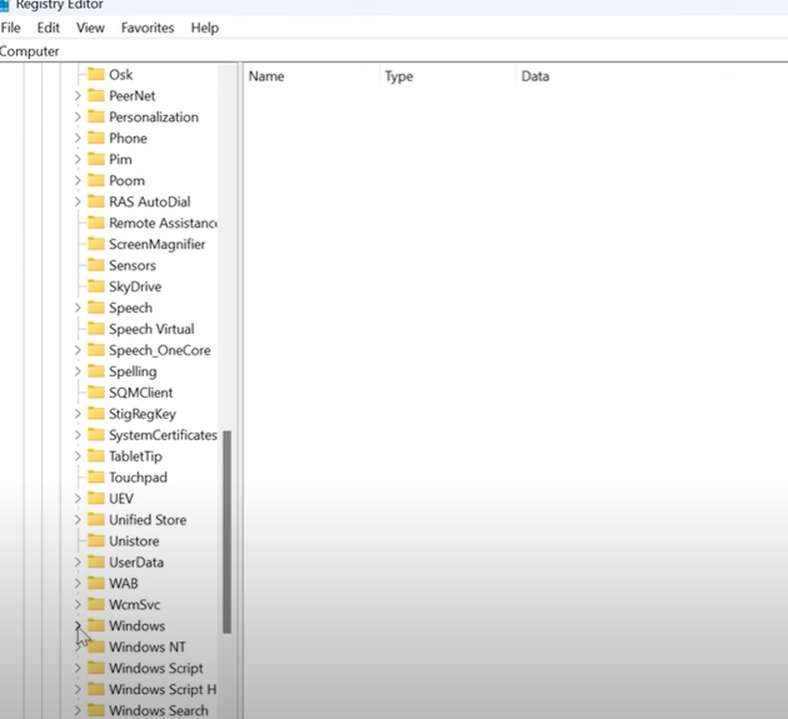
Task: Select the Personalization key label
Action: click(154, 117)
